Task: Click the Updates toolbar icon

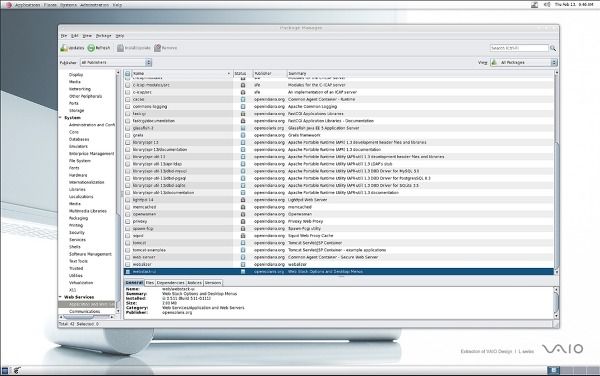Action: click(64, 48)
